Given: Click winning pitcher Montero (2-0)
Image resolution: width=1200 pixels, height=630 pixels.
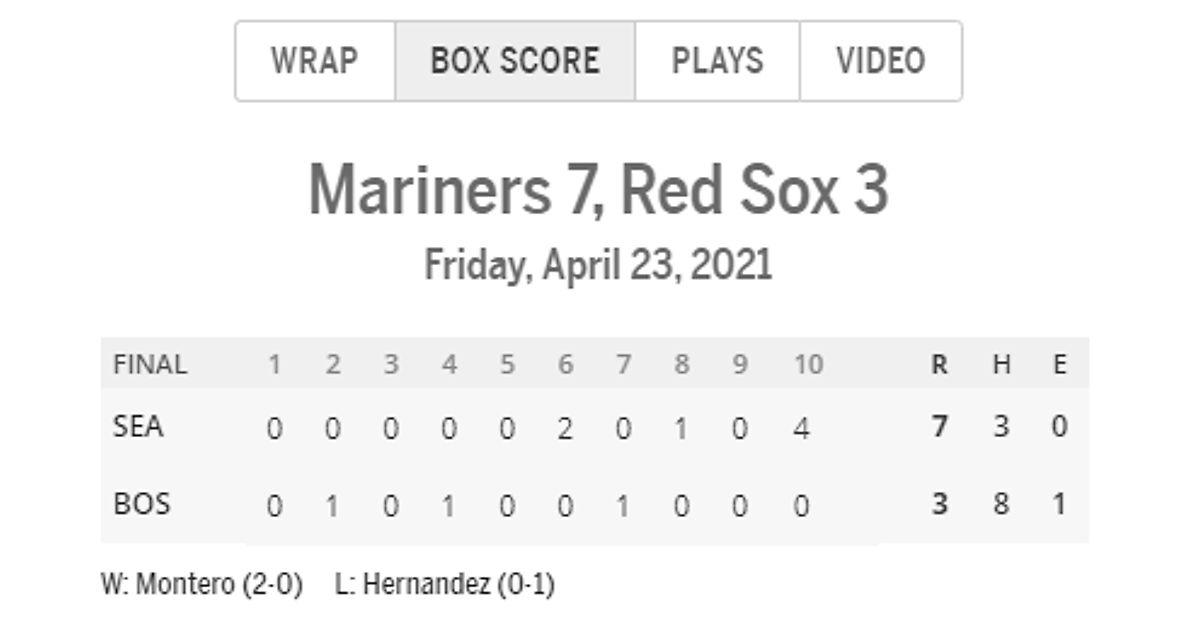Looking at the screenshot, I should (202, 584).
